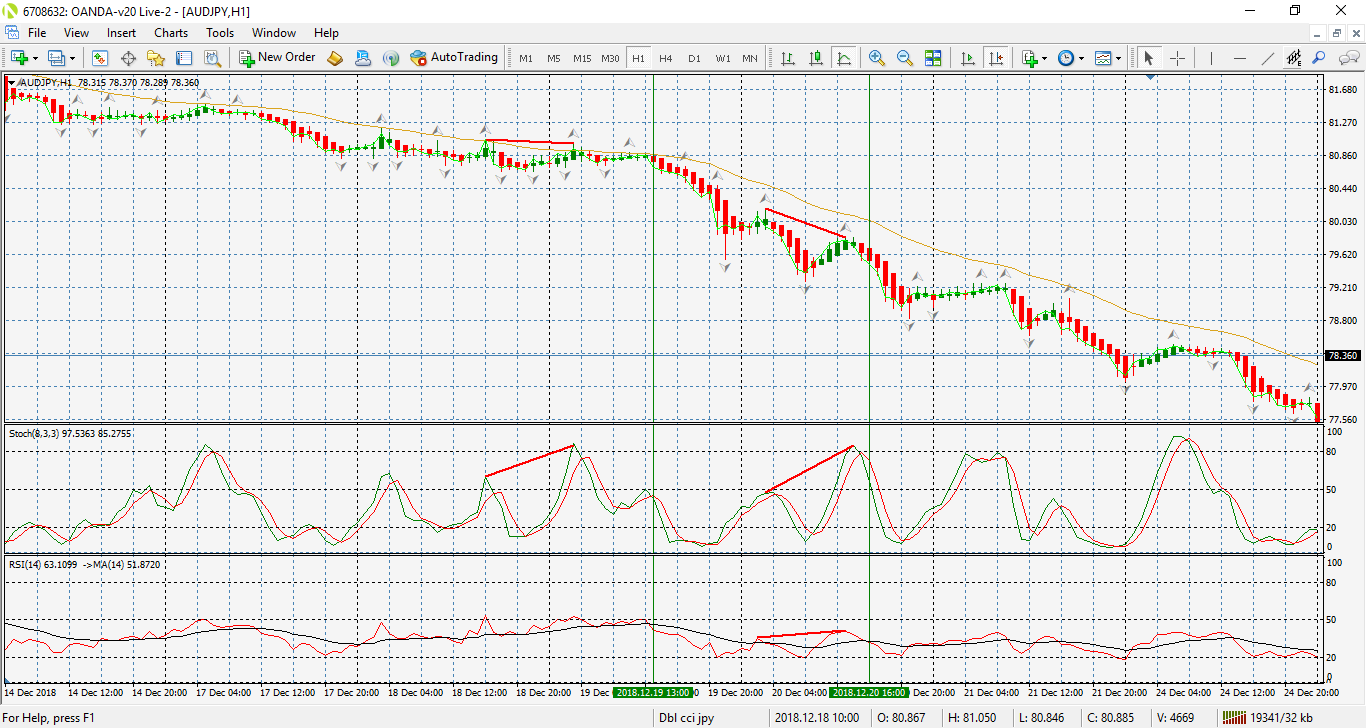Open the Charts menu
The image size is (1366, 728).
171,33
